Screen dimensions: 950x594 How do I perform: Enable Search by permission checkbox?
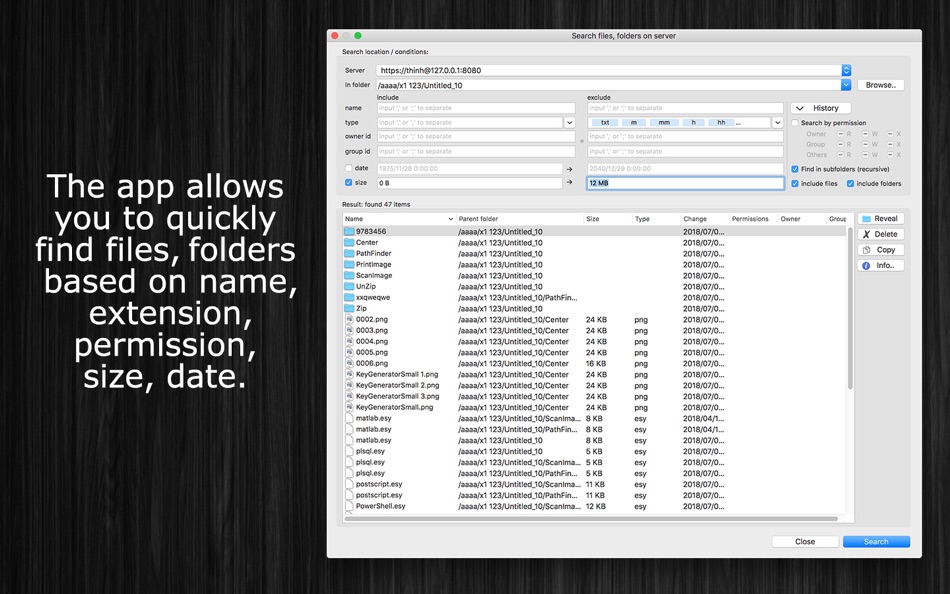[795, 123]
